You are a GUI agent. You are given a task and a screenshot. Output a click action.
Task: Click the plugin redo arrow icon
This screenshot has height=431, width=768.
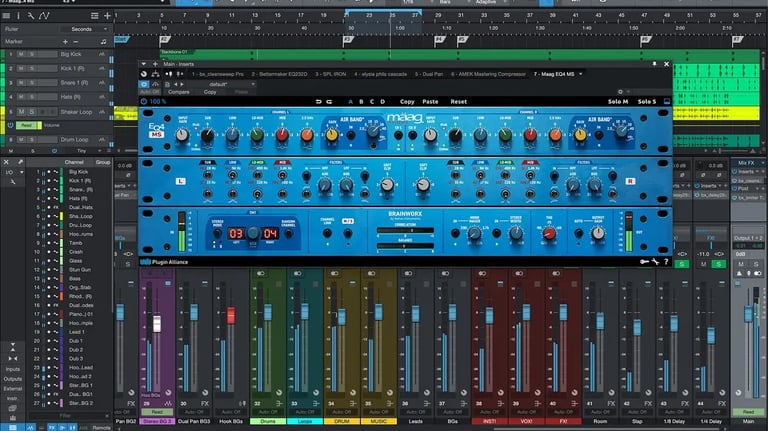(x=330, y=101)
